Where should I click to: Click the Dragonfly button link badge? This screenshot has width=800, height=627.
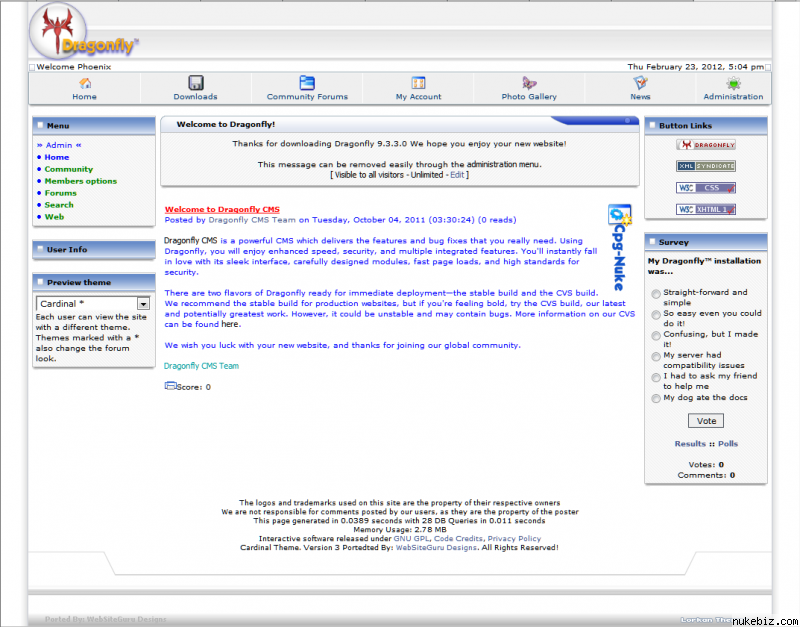(x=706, y=145)
